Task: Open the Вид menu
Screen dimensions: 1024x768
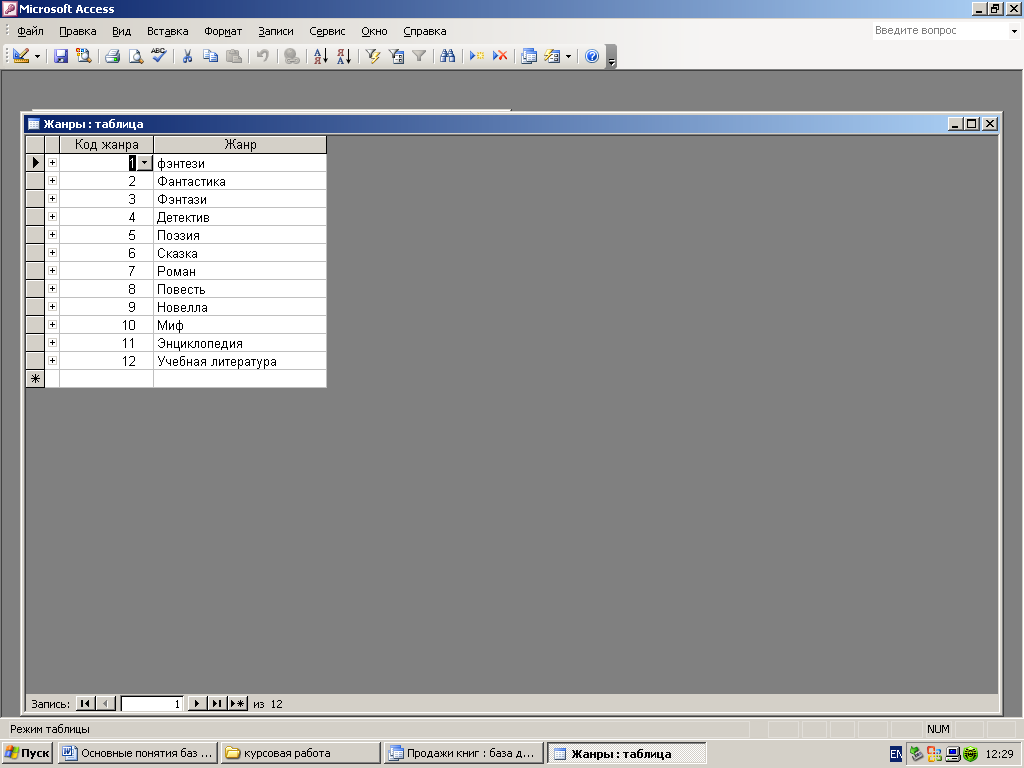Action: (x=121, y=31)
